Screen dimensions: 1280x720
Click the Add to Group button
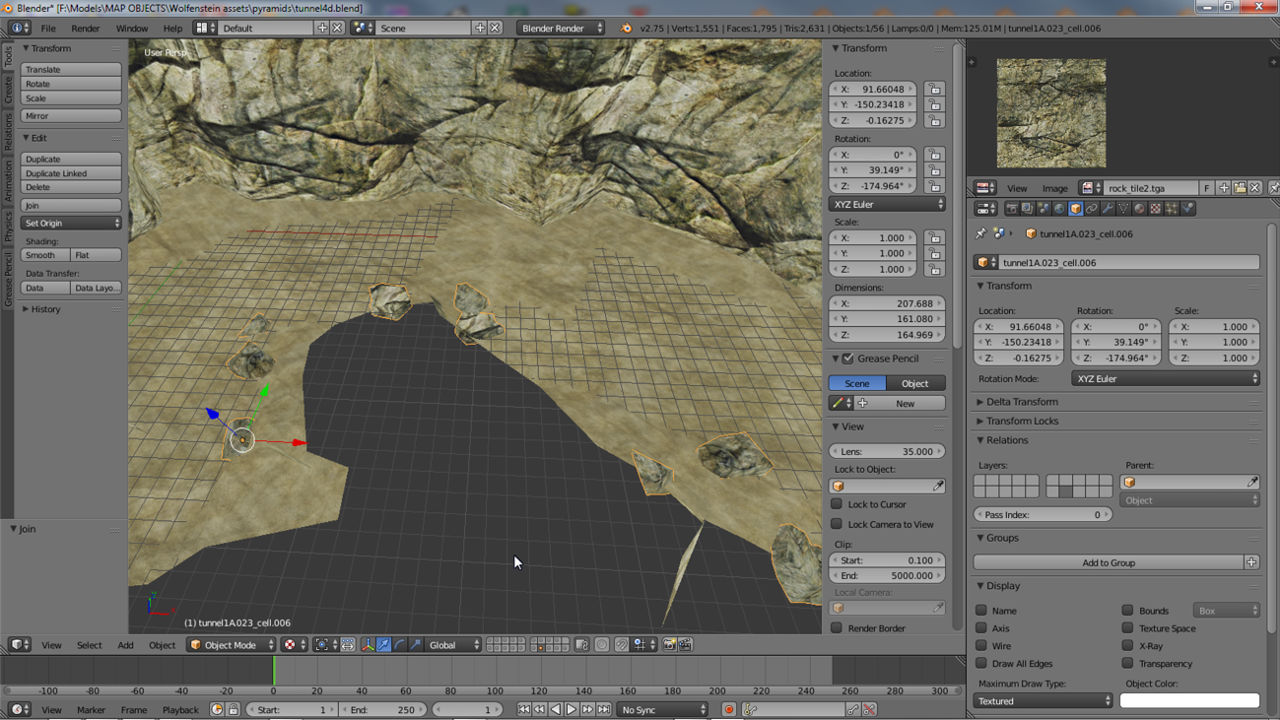point(1108,563)
